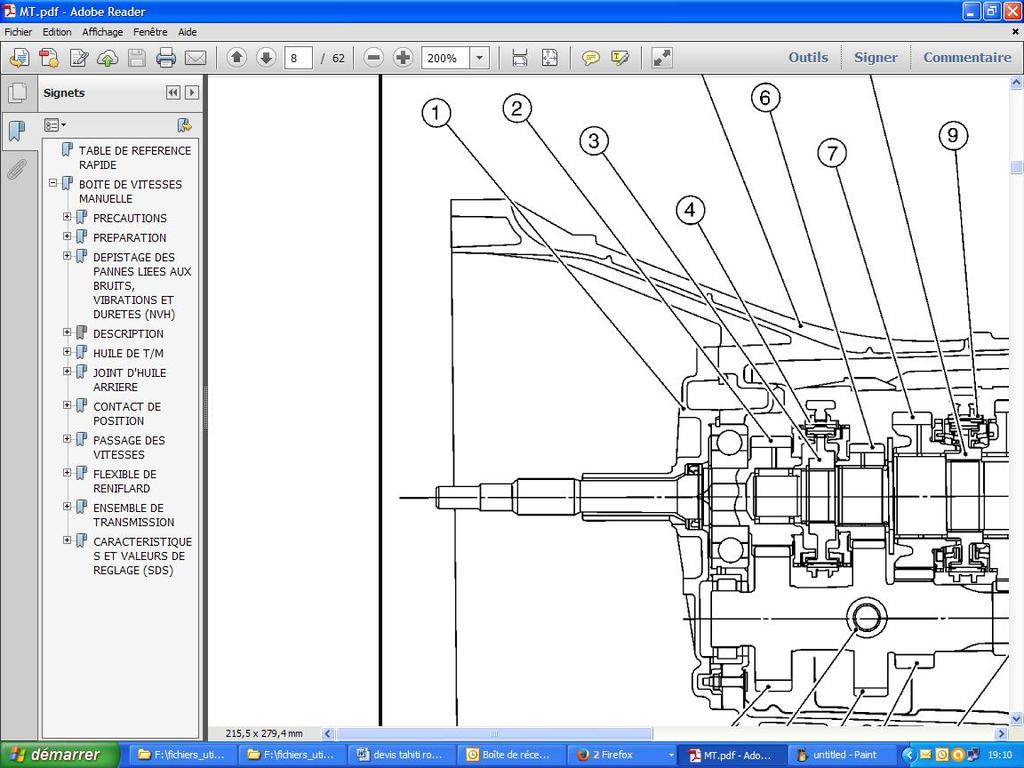Show the attachments paperclip panel
Viewport: 1024px width, 768px height.
pos(17,169)
